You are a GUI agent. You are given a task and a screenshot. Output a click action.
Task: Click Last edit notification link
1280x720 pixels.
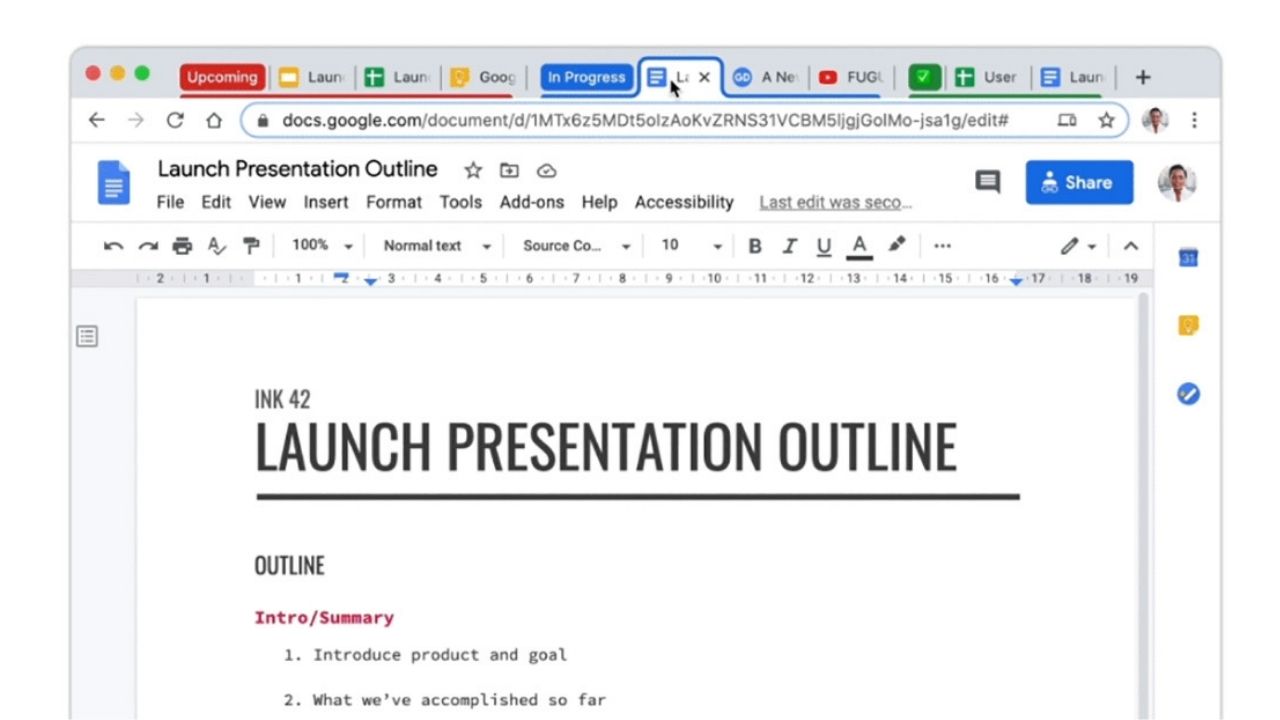click(x=835, y=202)
